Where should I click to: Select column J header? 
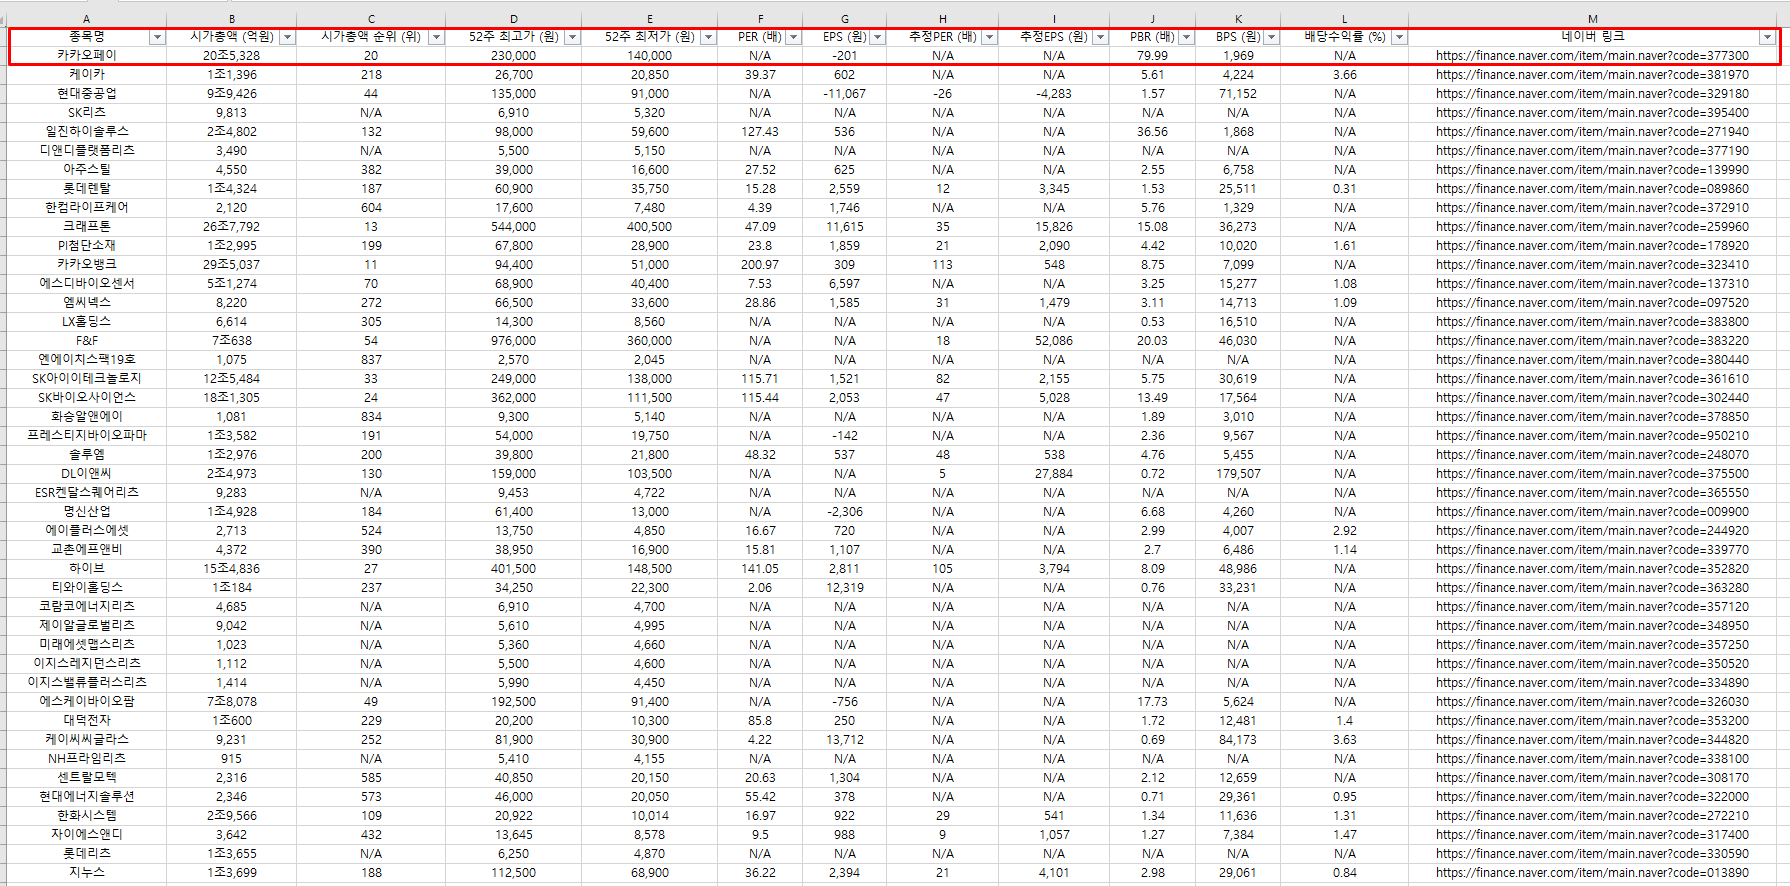click(1153, 19)
